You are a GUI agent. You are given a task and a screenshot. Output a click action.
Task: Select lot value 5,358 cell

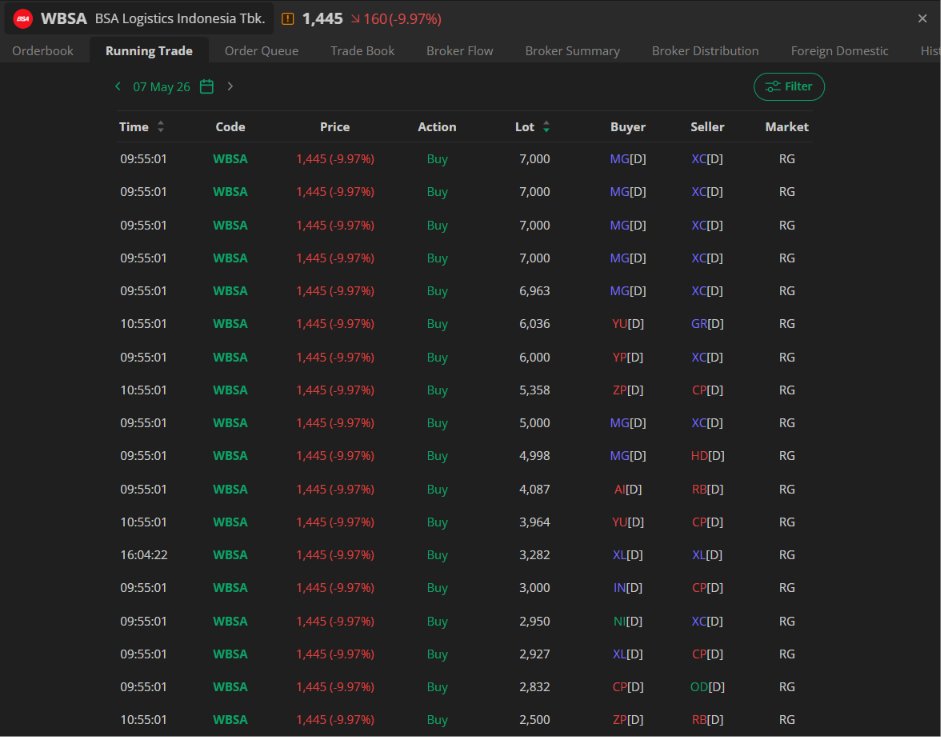(x=535, y=390)
